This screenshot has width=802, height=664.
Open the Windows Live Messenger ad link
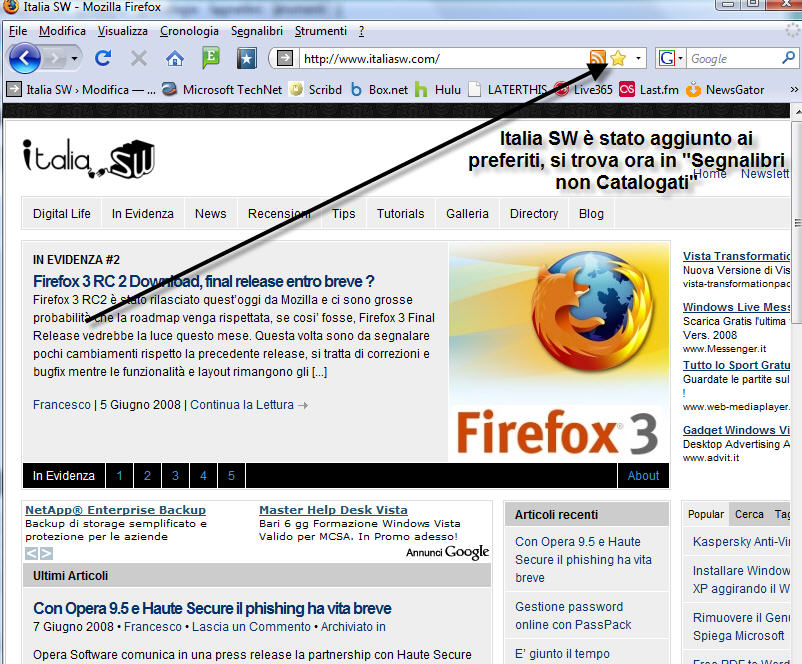point(737,307)
